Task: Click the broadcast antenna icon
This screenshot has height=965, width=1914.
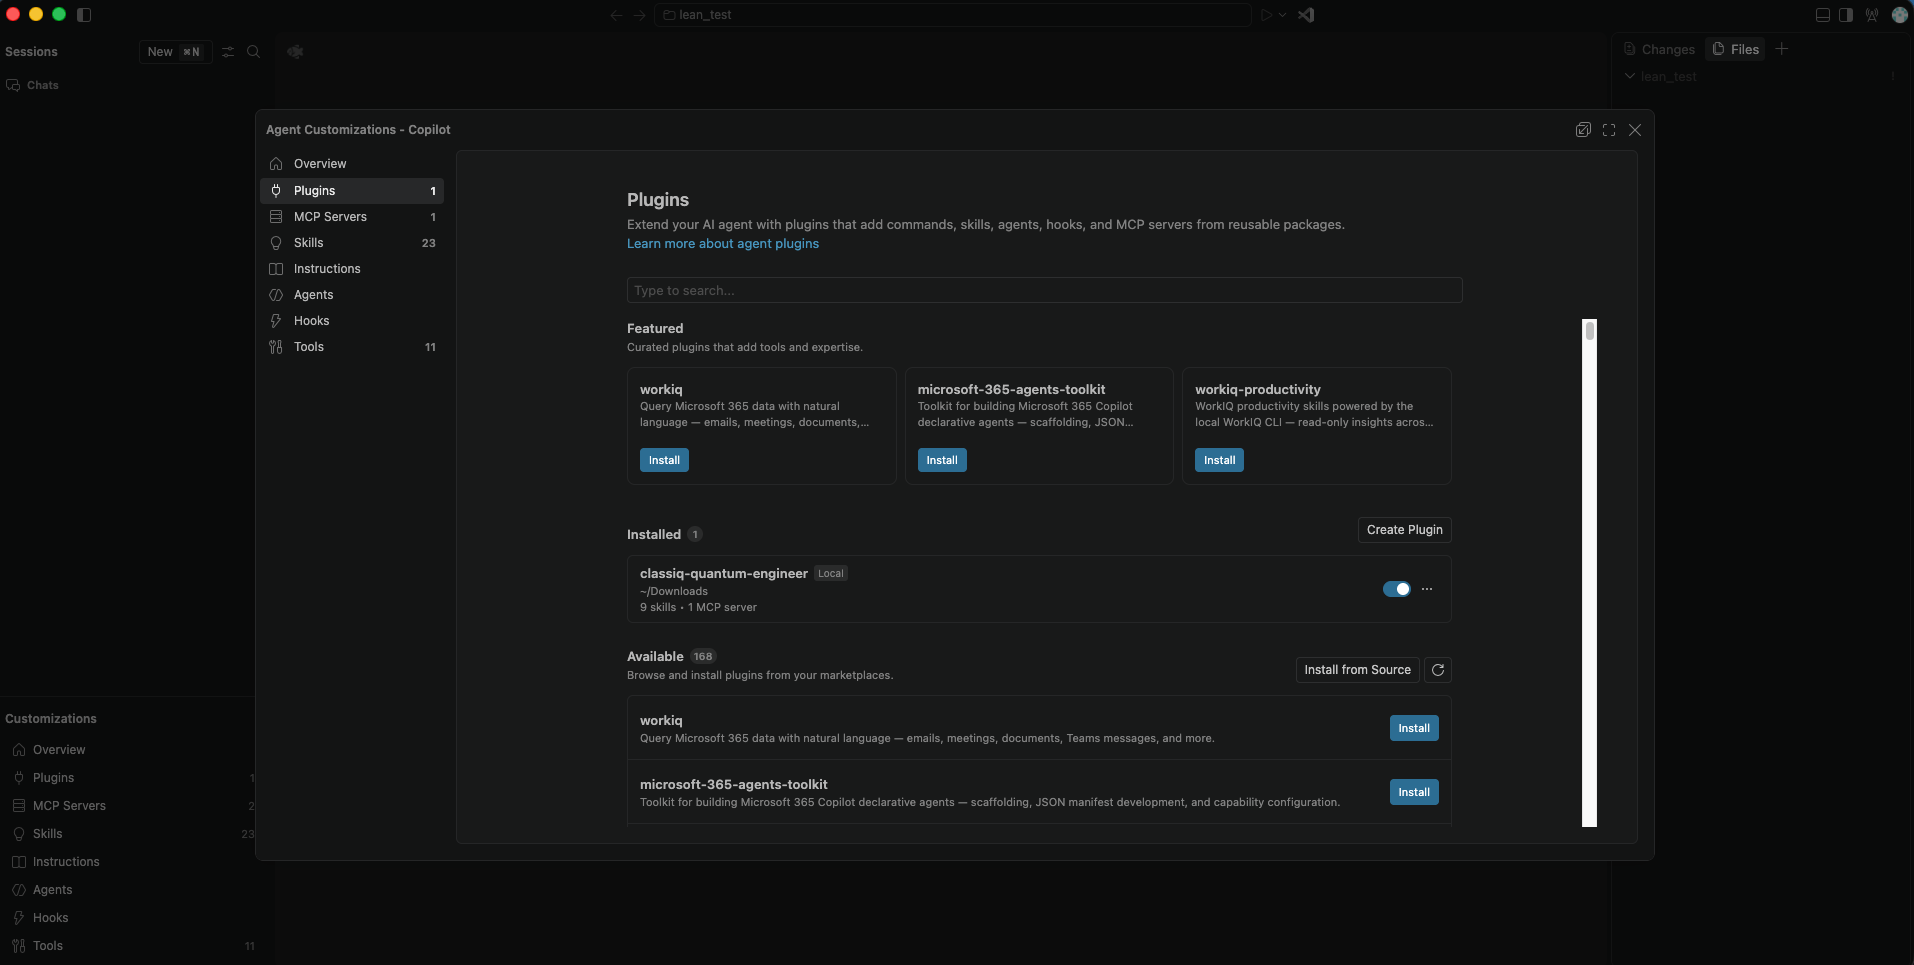Action: coord(1872,15)
